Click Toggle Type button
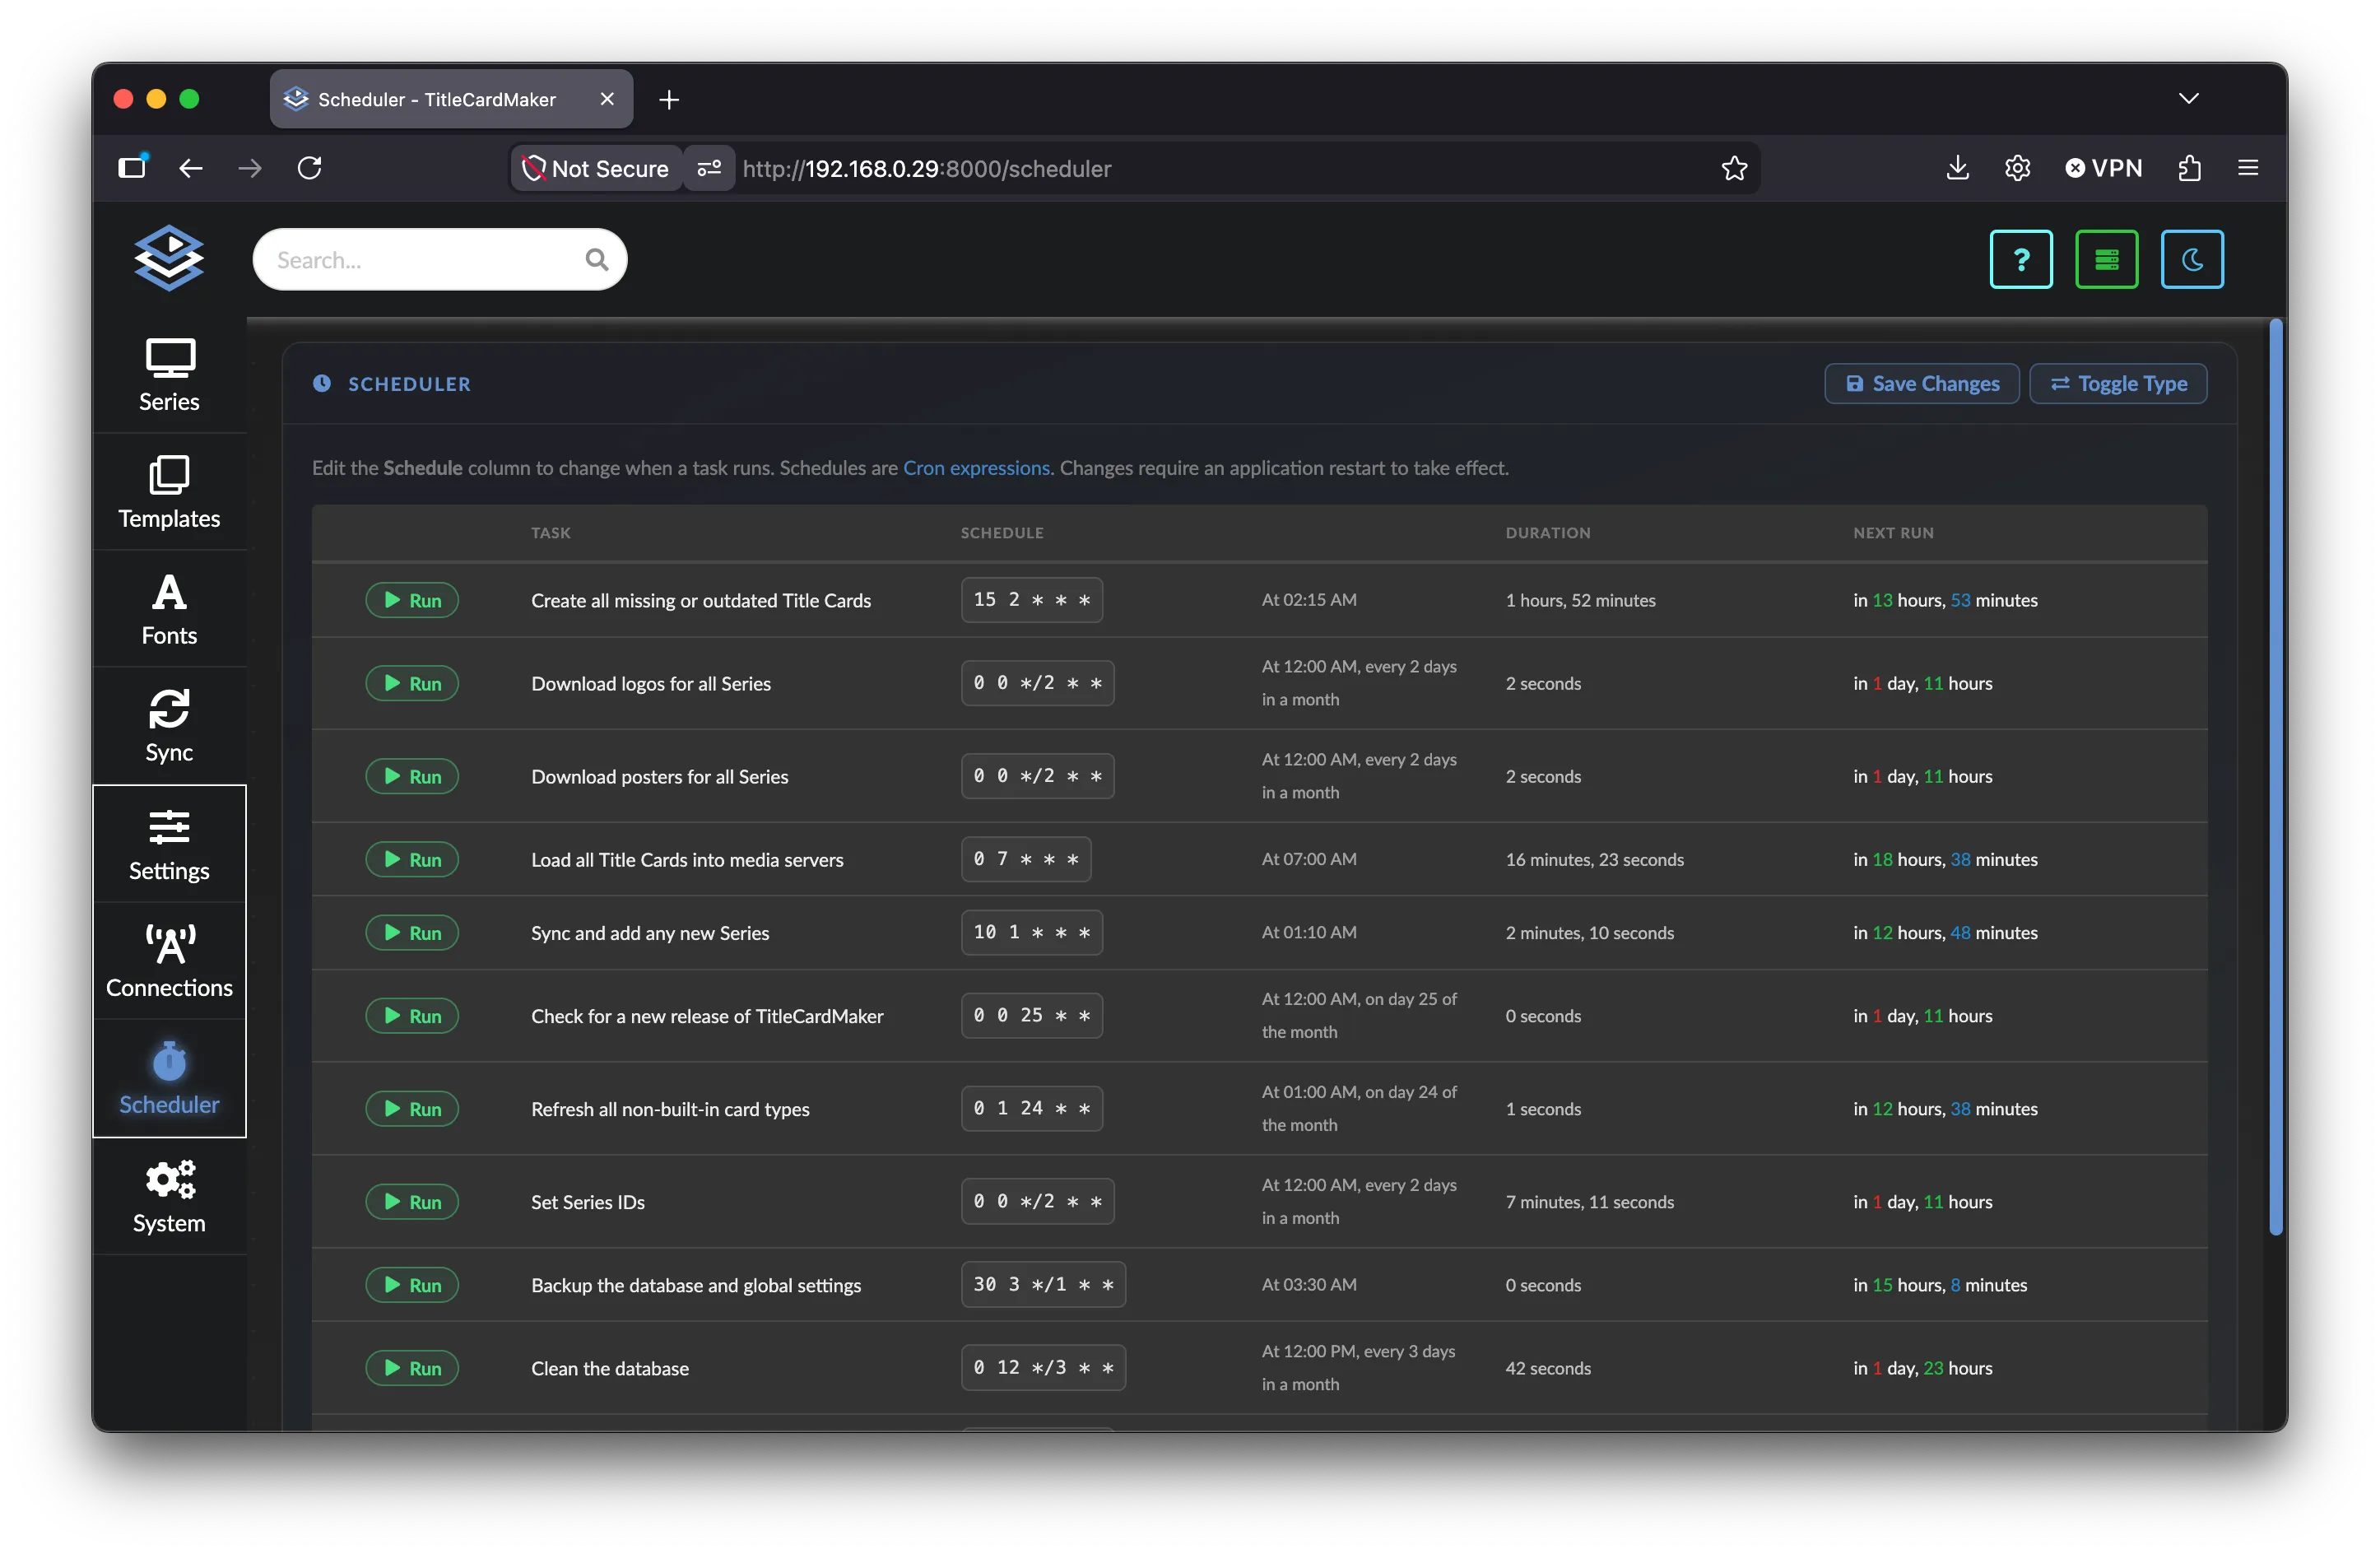The image size is (2380, 1554). pyautogui.click(x=2118, y=384)
